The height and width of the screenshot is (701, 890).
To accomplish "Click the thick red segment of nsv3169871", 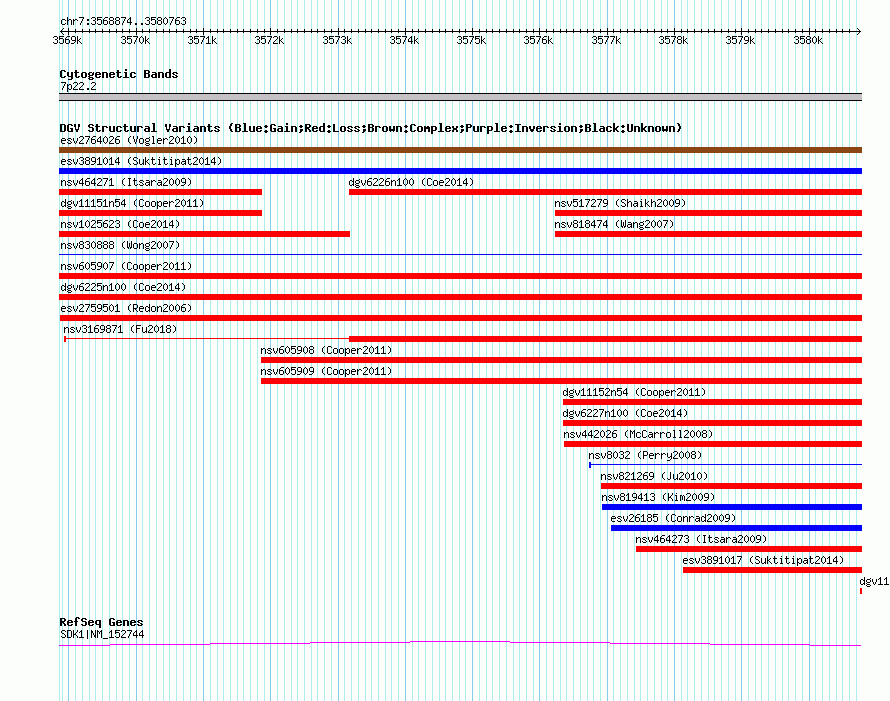I will (606, 339).
